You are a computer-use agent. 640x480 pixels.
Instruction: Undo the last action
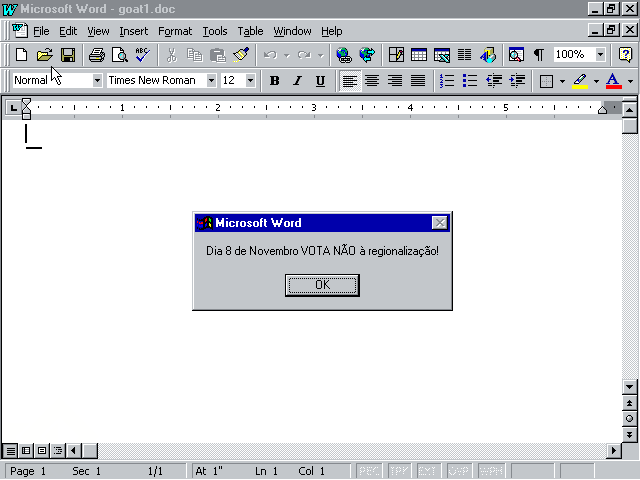pos(270,55)
